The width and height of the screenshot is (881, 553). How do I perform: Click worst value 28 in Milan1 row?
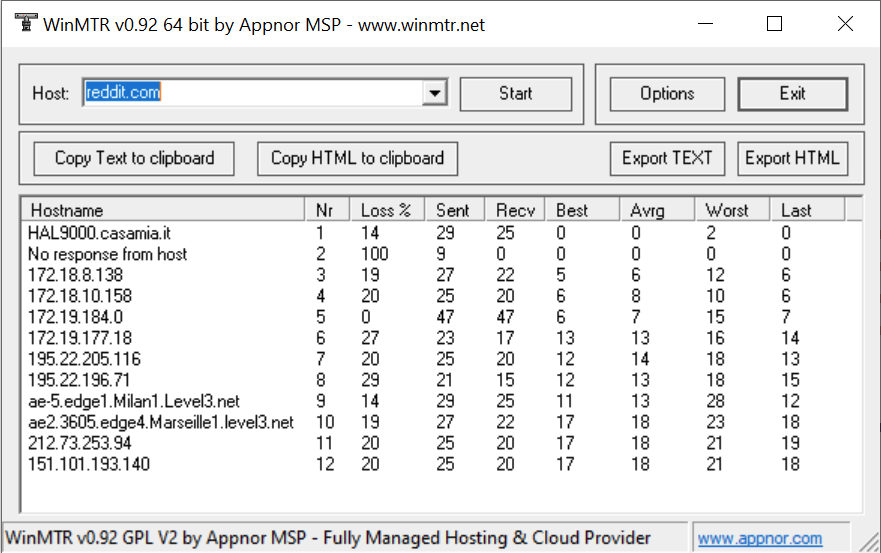pyautogui.click(x=715, y=401)
